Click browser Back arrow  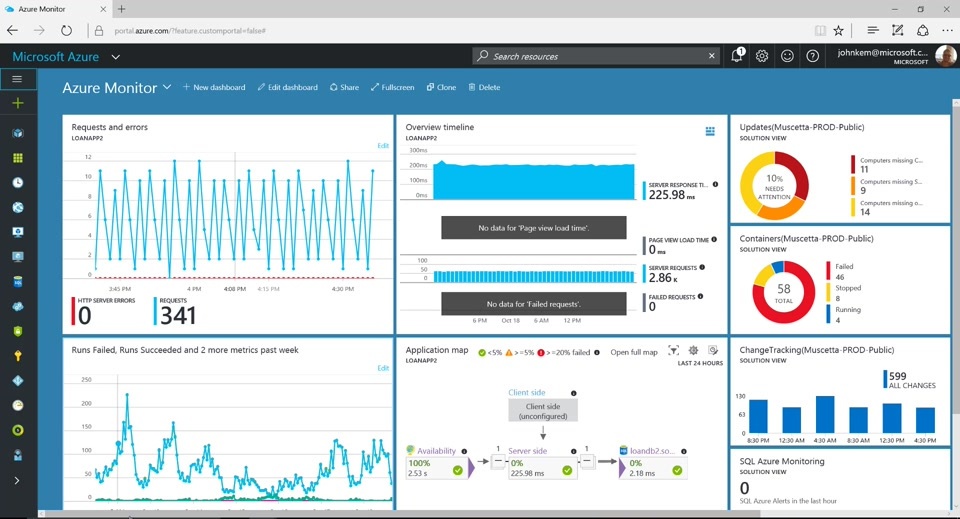pyautogui.click(x=12, y=31)
